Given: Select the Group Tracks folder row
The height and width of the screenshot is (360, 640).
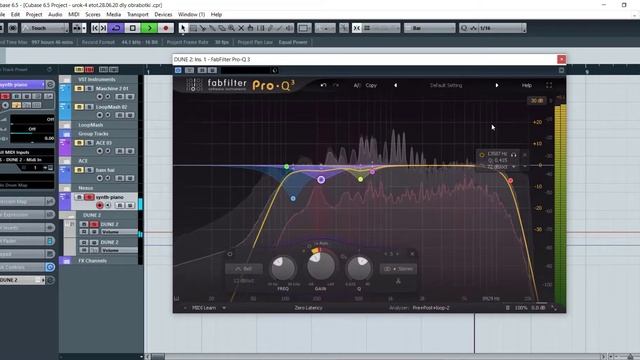Looking at the screenshot, I should [x=98, y=134].
